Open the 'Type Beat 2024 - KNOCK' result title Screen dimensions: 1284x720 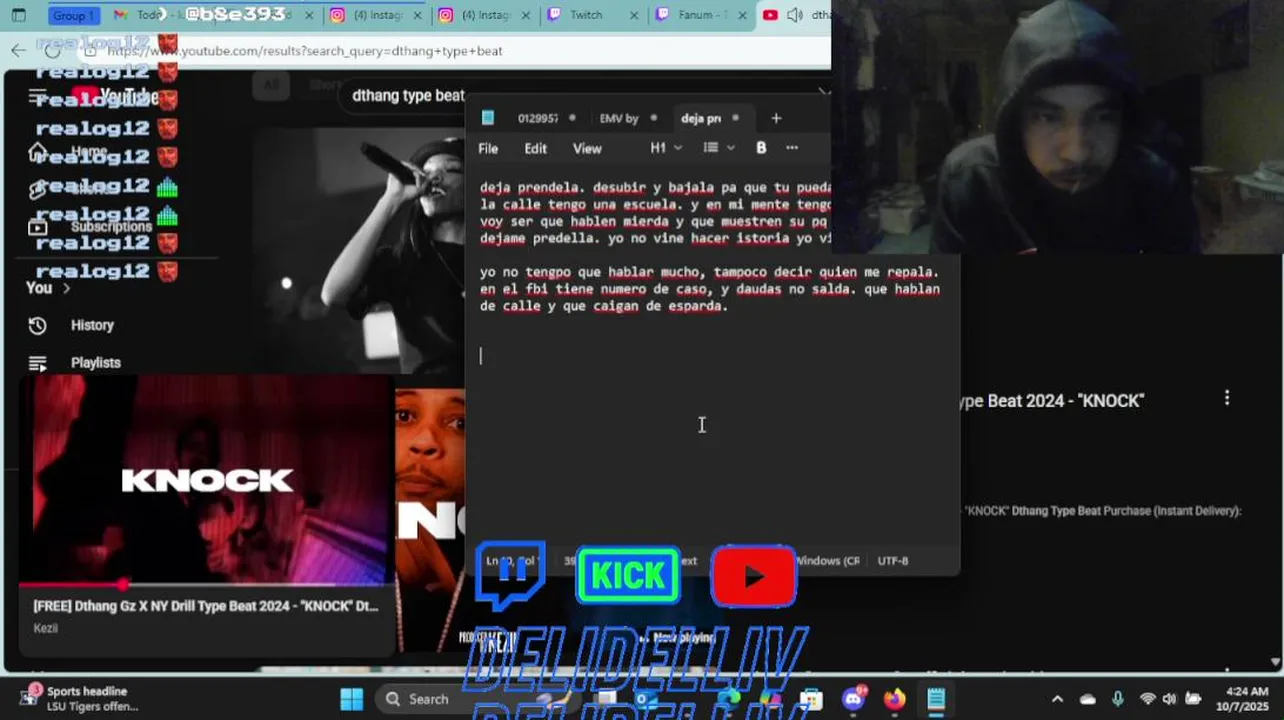point(1052,401)
